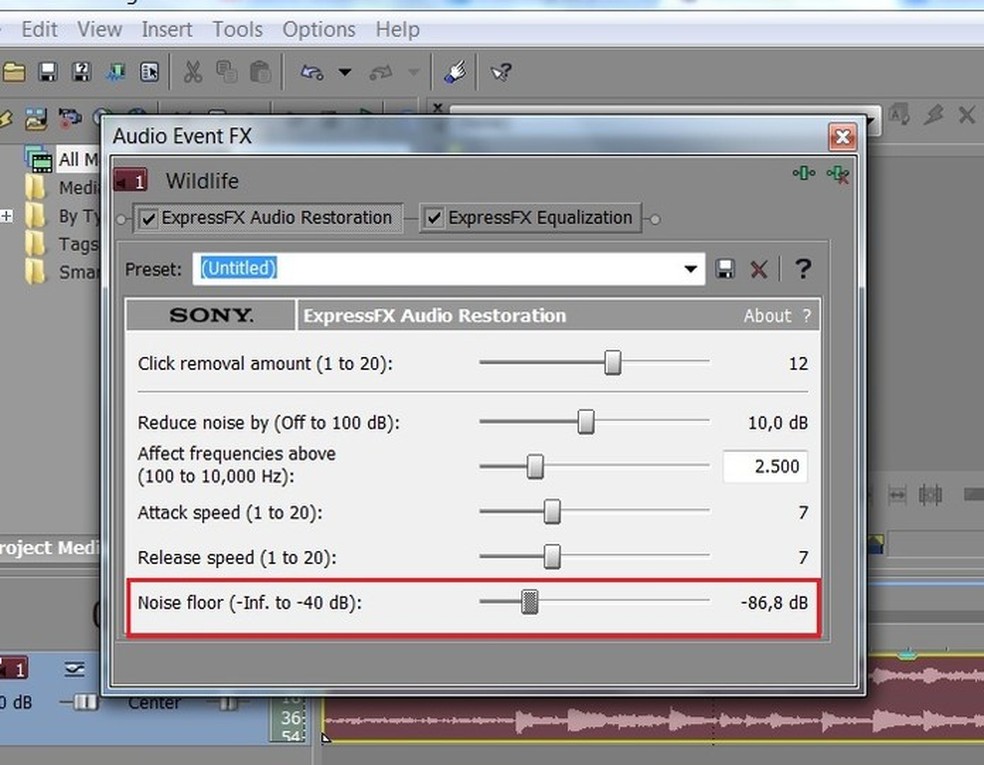Click the interactive tutorials hand icon

(x=455, y=72)
